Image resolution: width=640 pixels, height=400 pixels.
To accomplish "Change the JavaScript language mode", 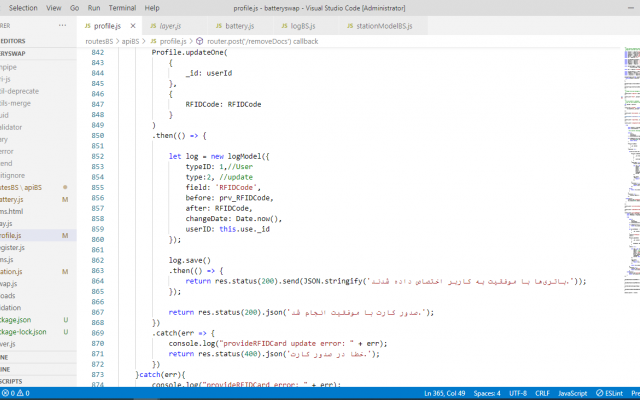I will coord(572,393).
